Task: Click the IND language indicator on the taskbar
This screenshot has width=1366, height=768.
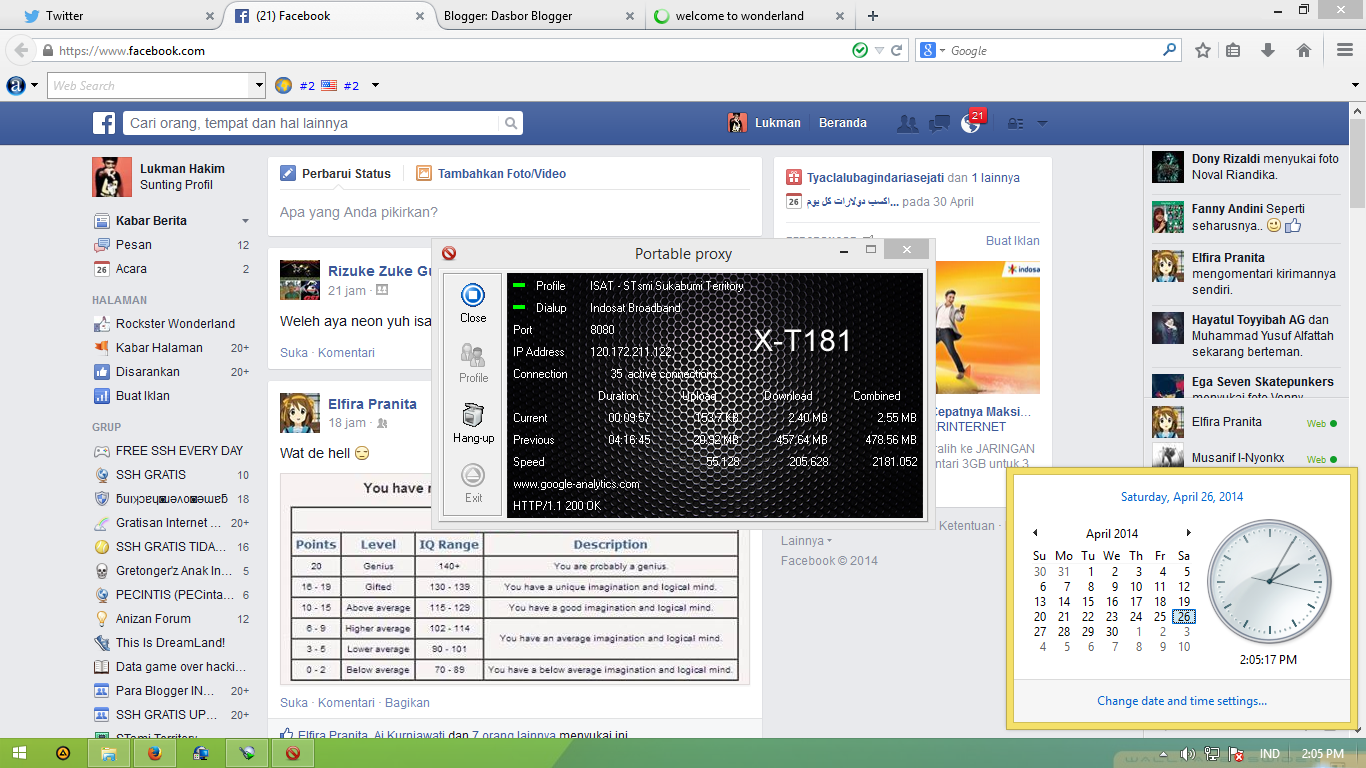Action: point(1269,753)
